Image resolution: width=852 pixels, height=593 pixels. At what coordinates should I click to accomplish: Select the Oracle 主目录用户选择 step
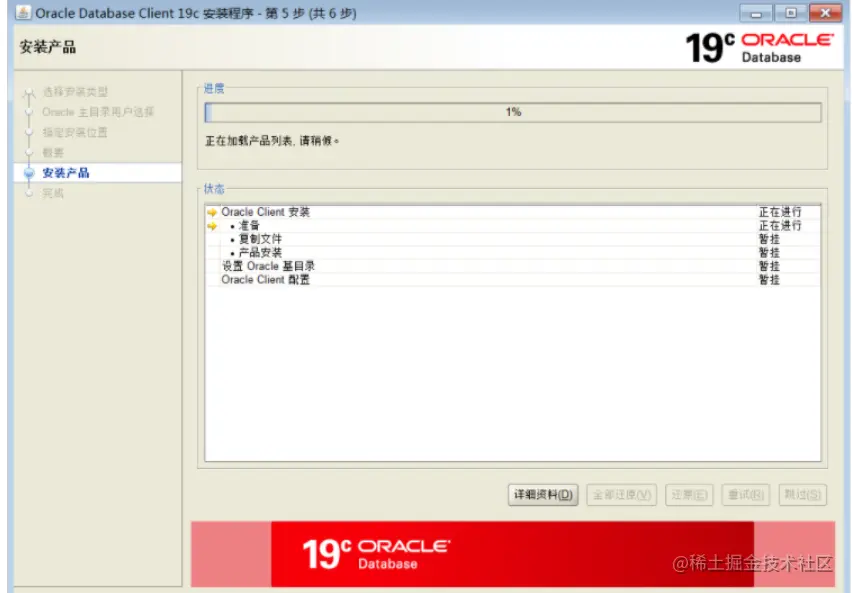tap(98, 112)
